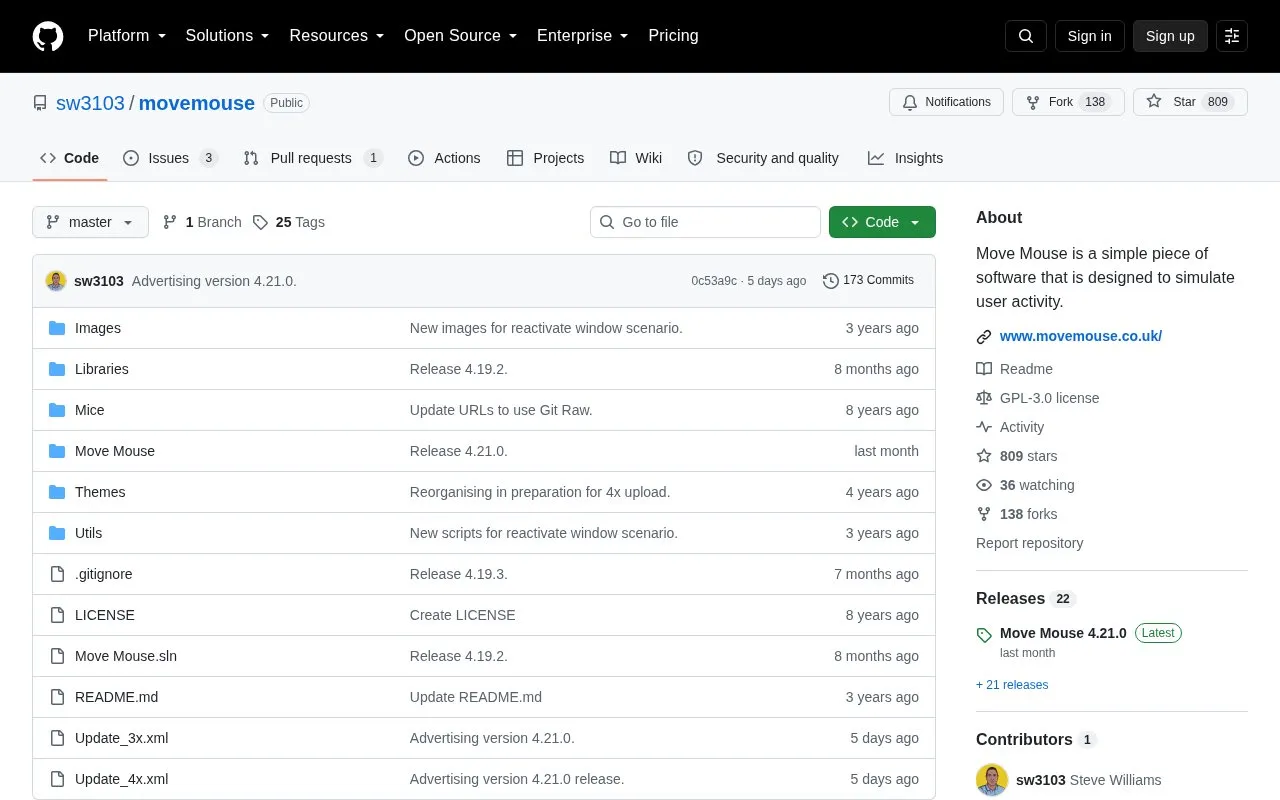Expand the Platform menu
This screenshot has height=800, width=1280.
click(x=127, y=36)
